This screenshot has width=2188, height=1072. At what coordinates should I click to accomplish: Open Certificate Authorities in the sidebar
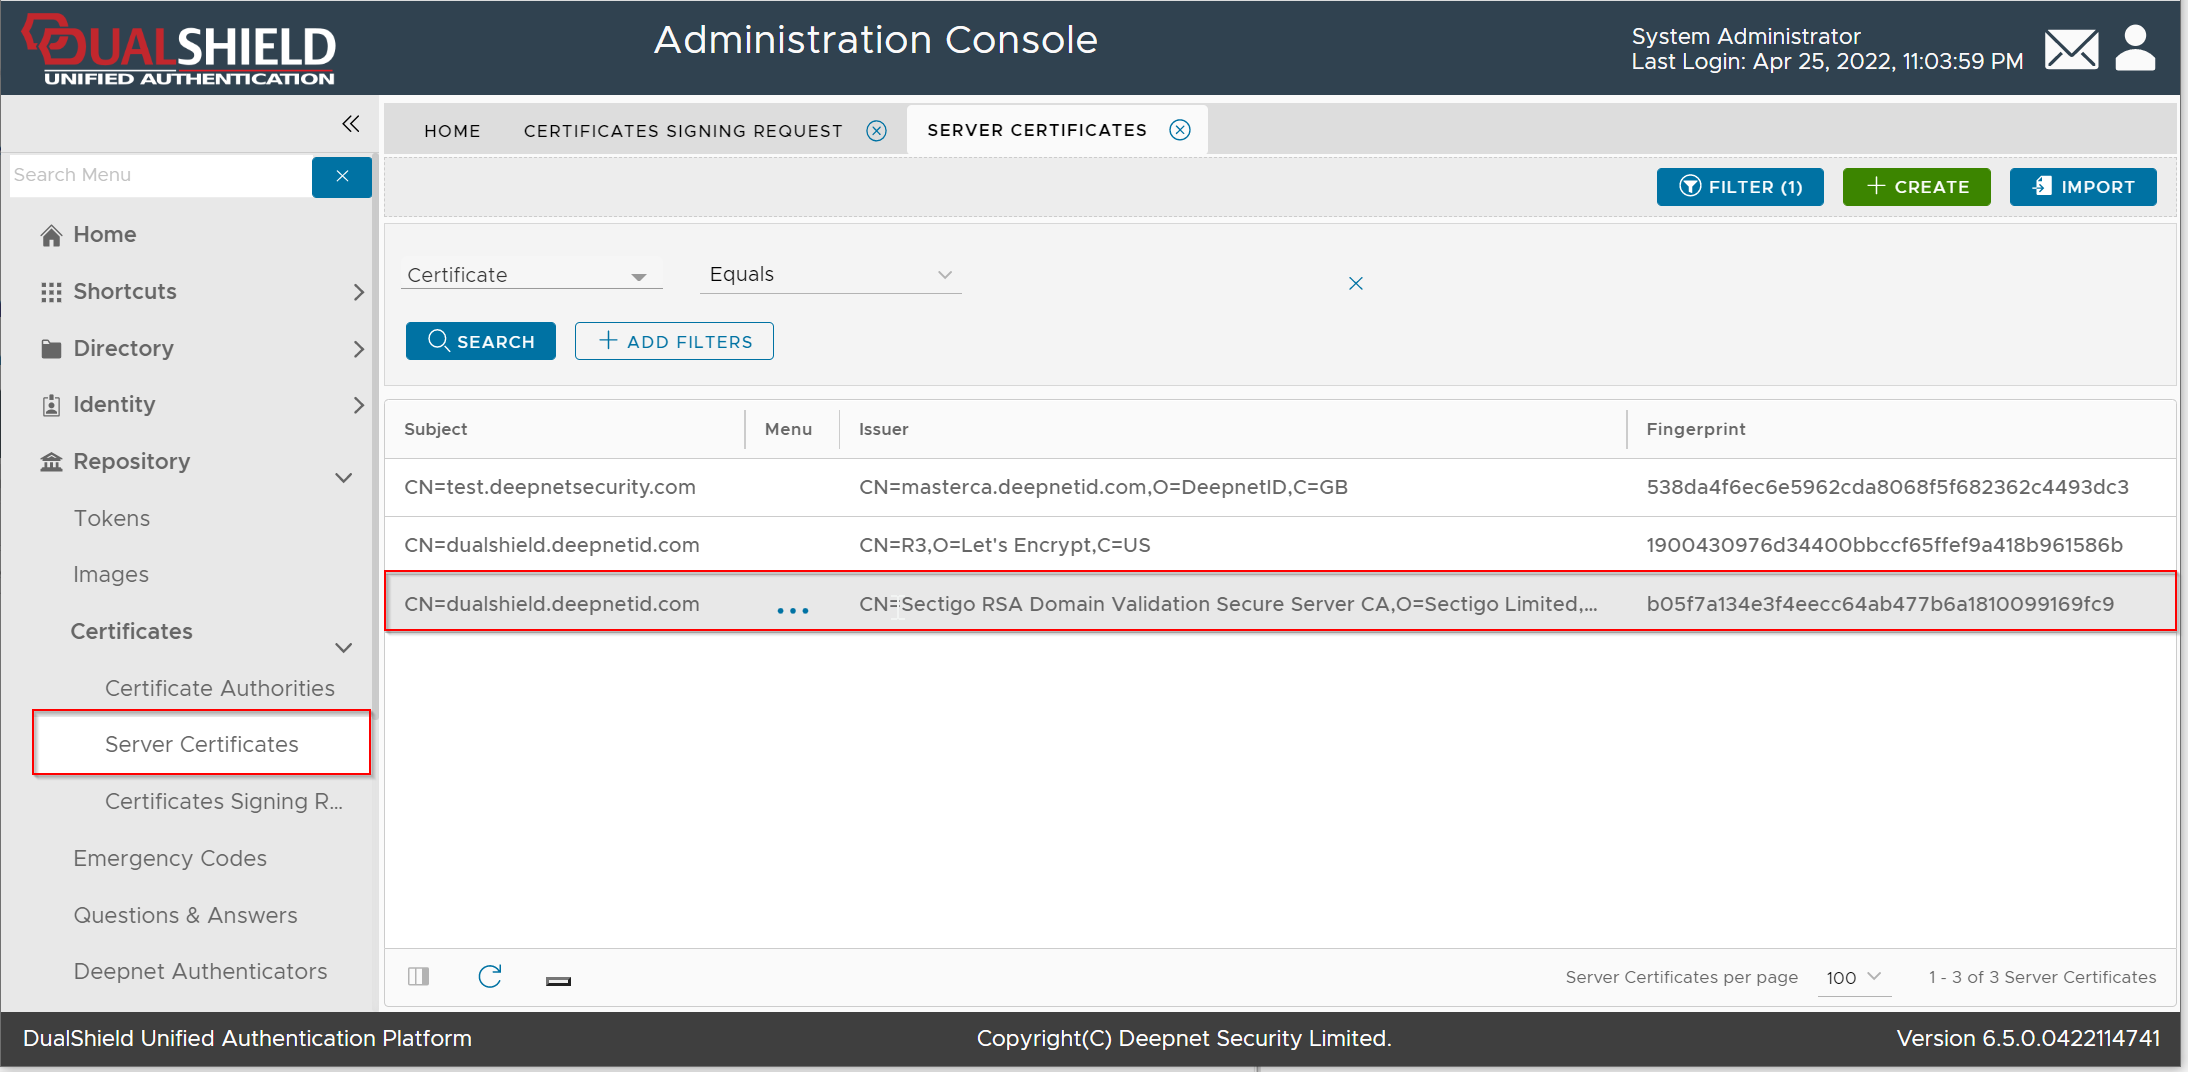[x=219, y=688]
